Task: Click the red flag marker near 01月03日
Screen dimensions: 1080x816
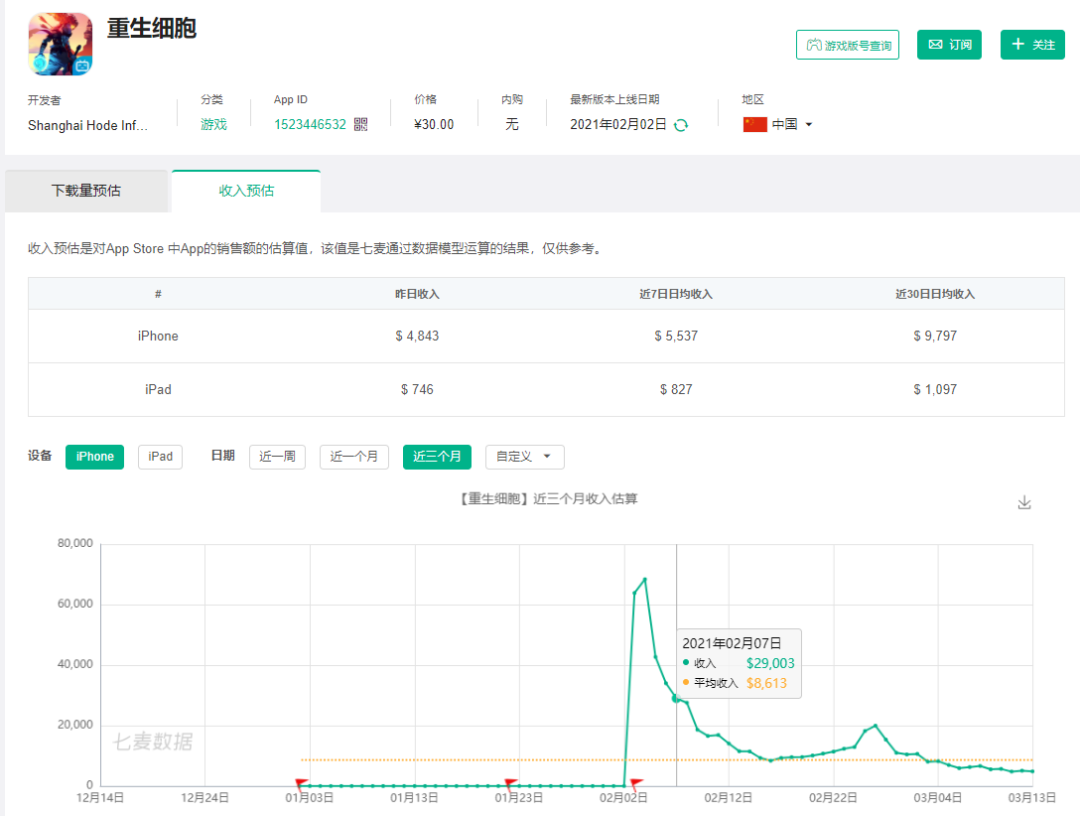Action: click(301, 784)
